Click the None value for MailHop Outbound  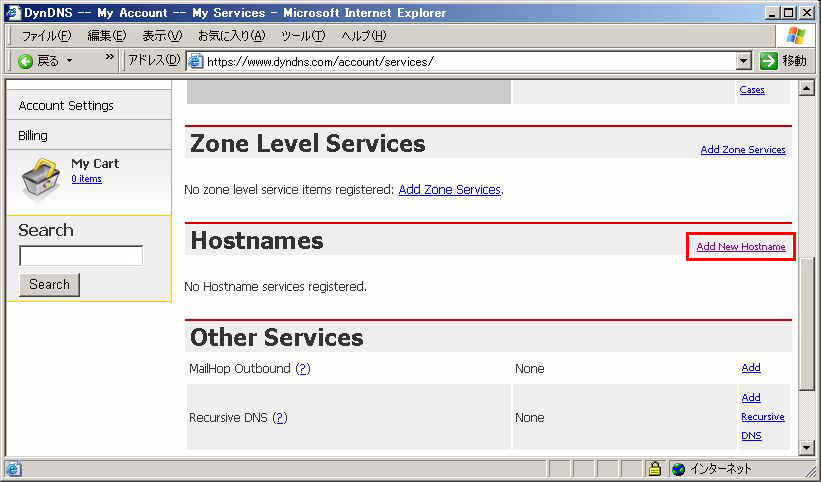[529, 369]
